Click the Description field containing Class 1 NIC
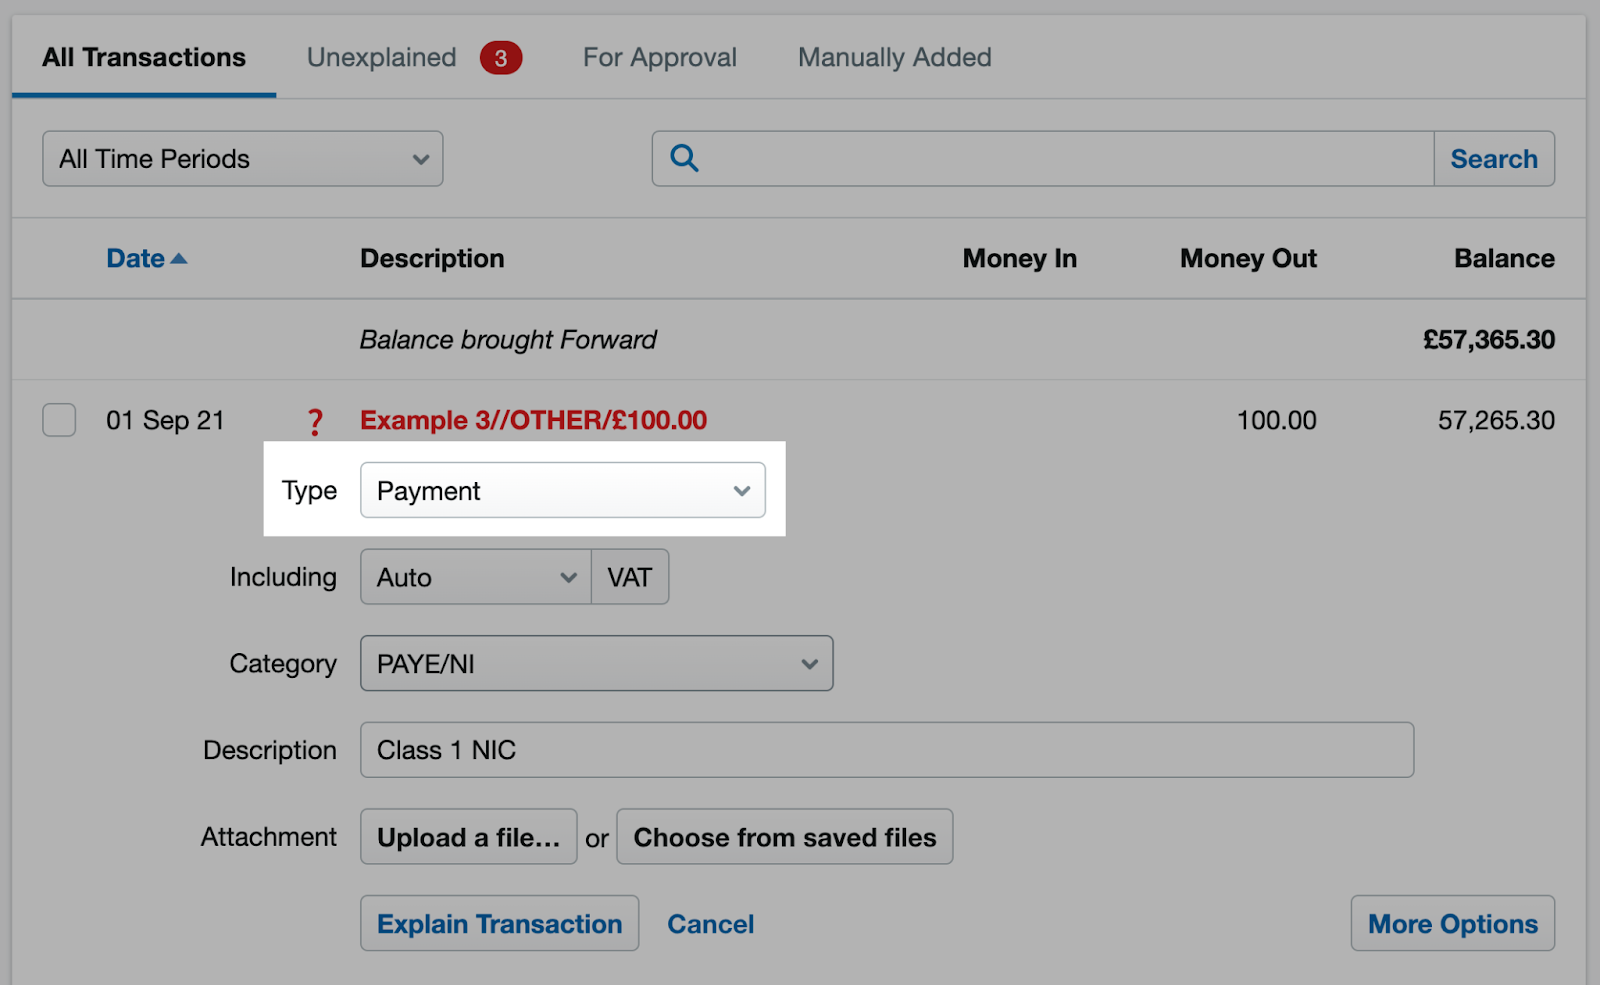This screenshot has width=1600, height=985. pos(886,750)
